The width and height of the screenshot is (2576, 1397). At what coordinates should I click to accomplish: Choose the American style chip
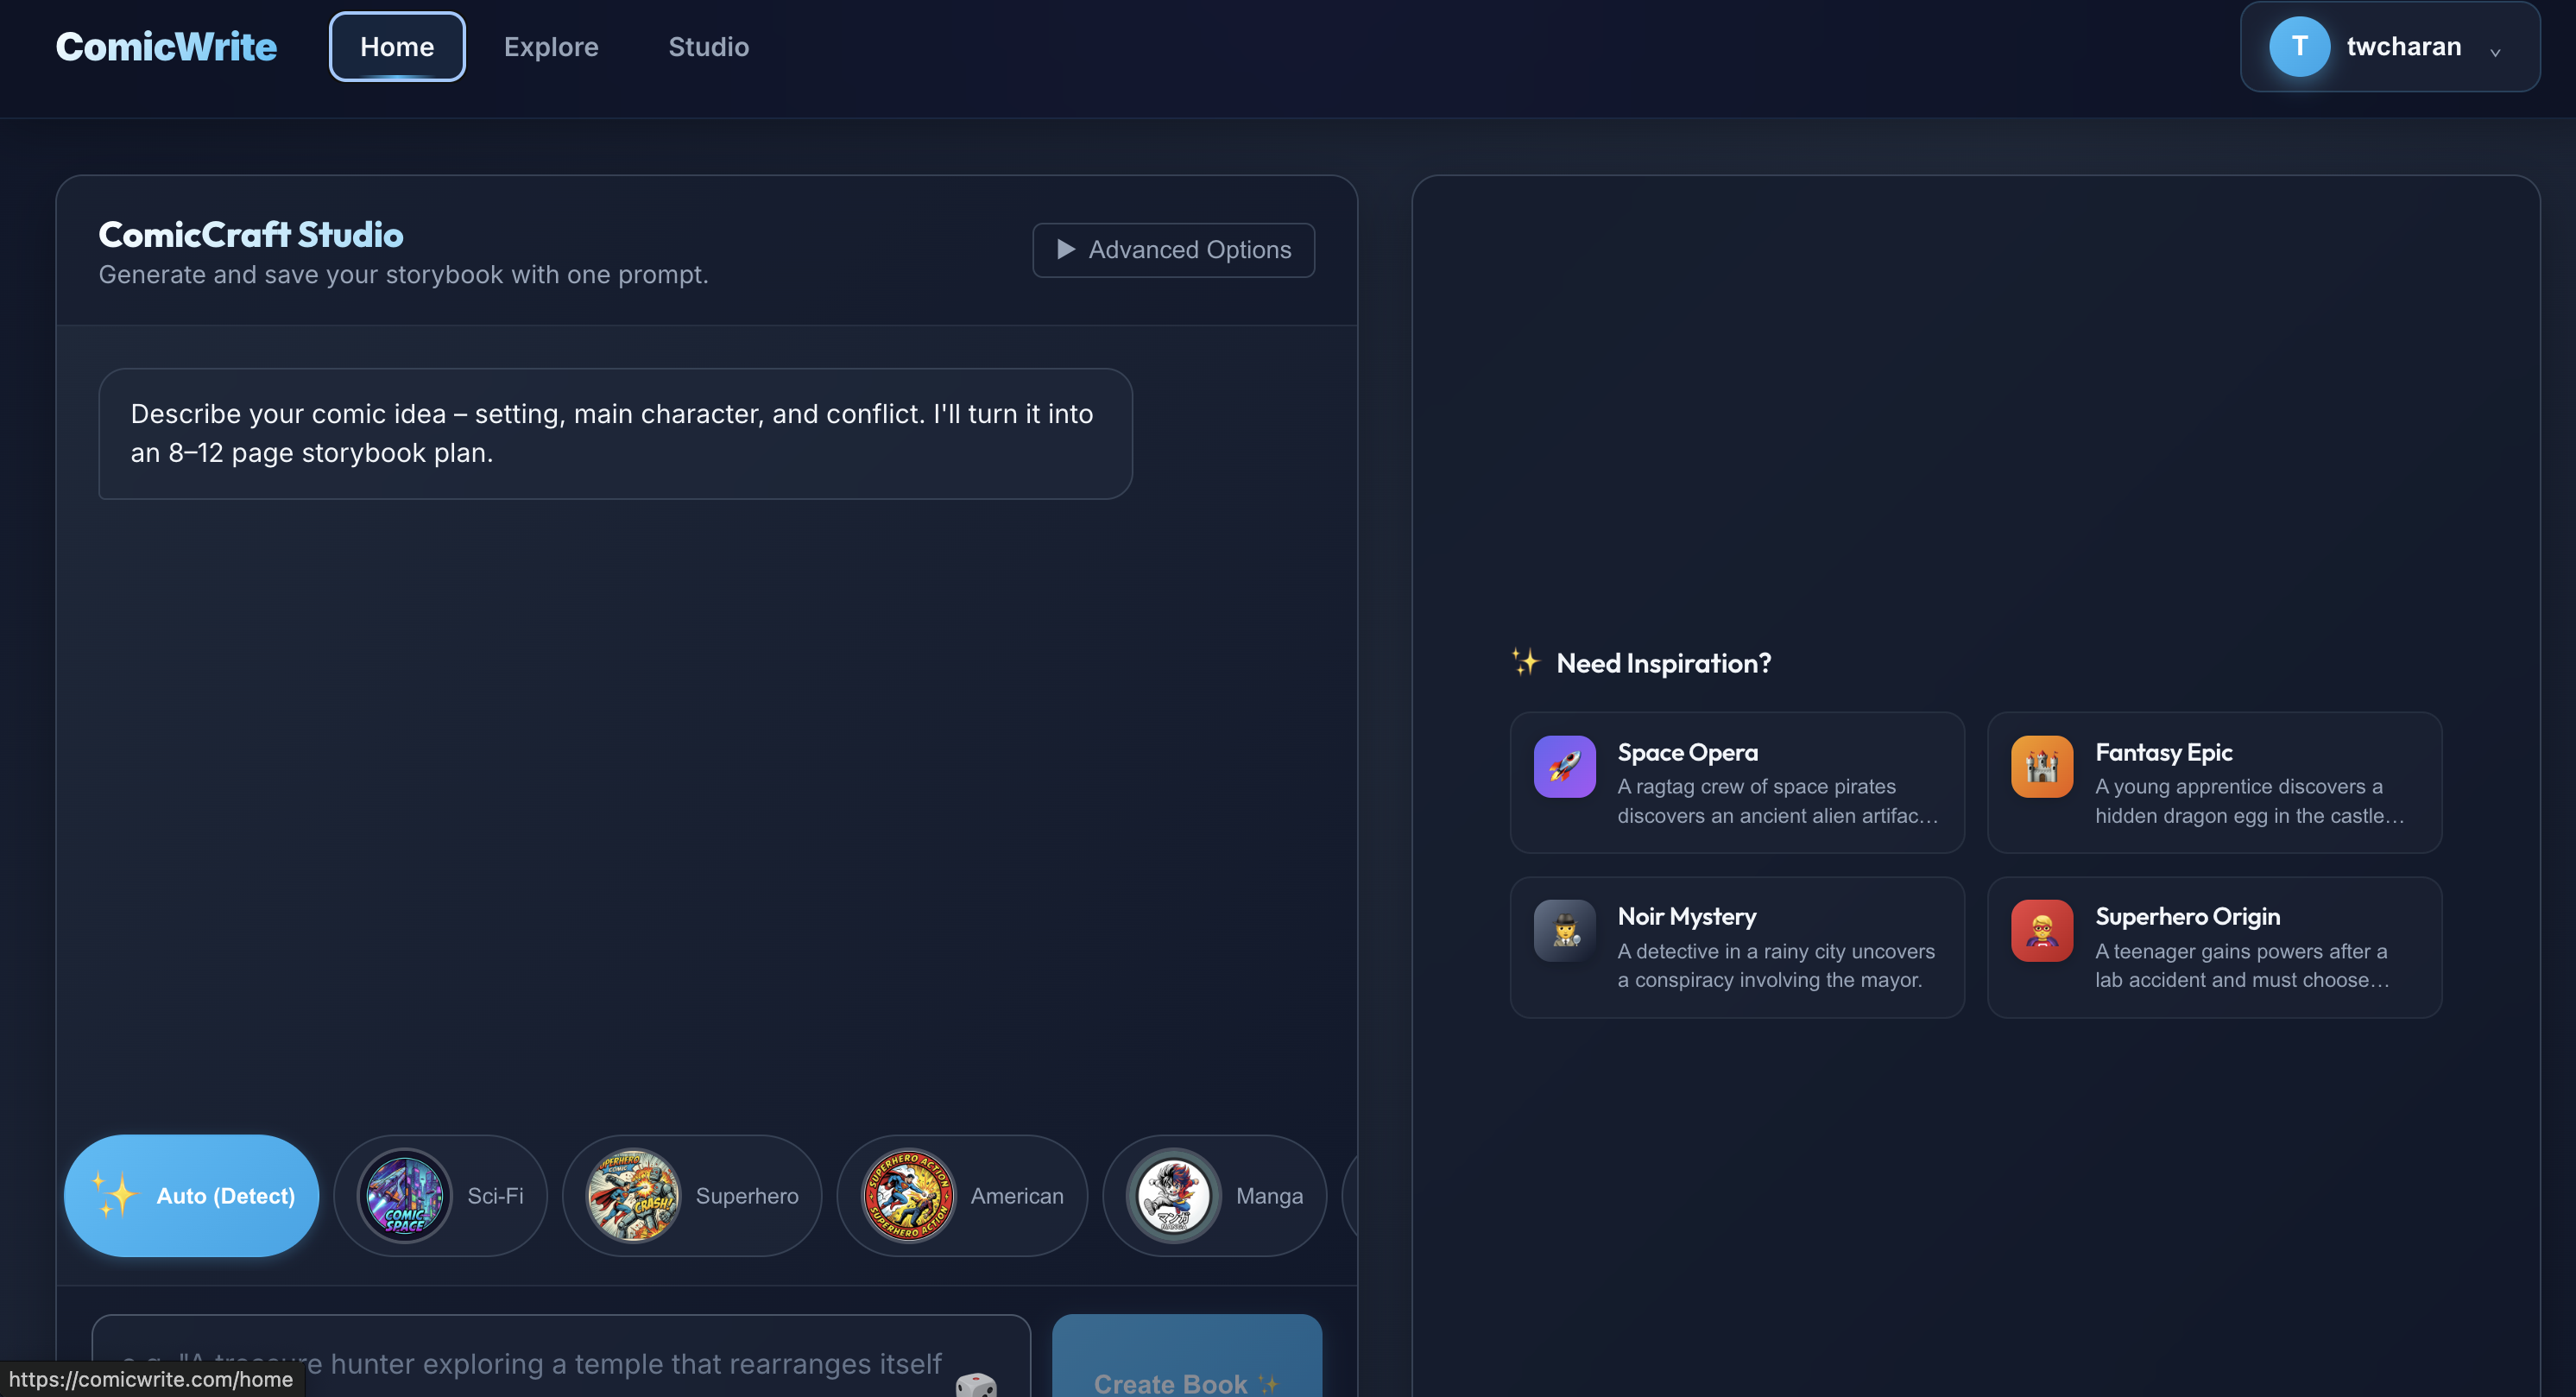962,1195
